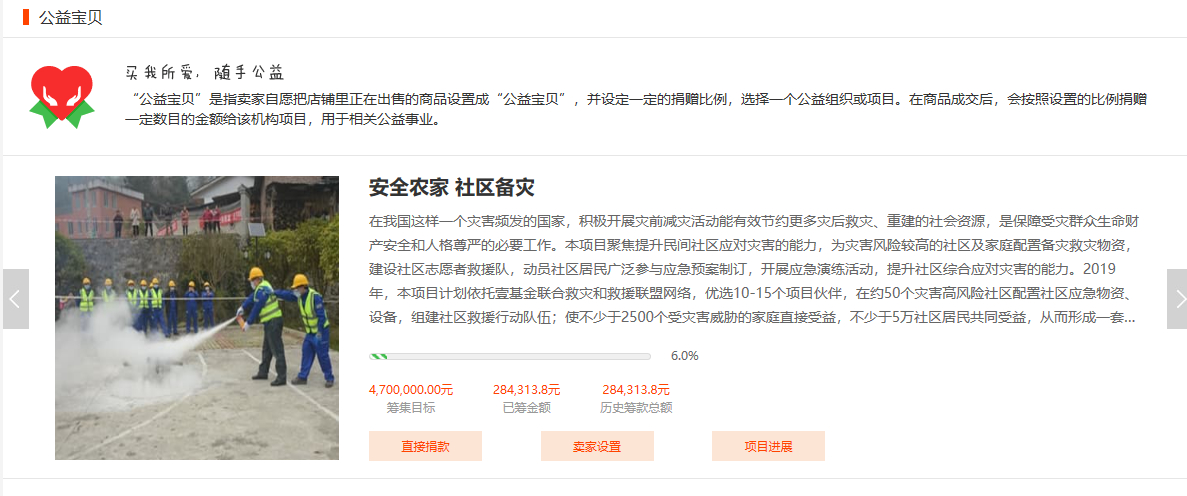Click the project title 安全农家 社区备灾
1187x496 pixels.
pos(451,188)
